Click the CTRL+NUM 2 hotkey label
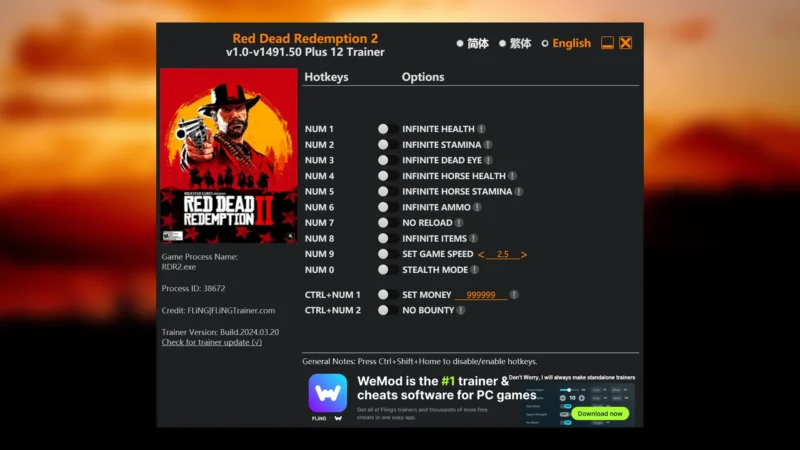This screenshot has width=800, height=450. [x=333, y=310]
